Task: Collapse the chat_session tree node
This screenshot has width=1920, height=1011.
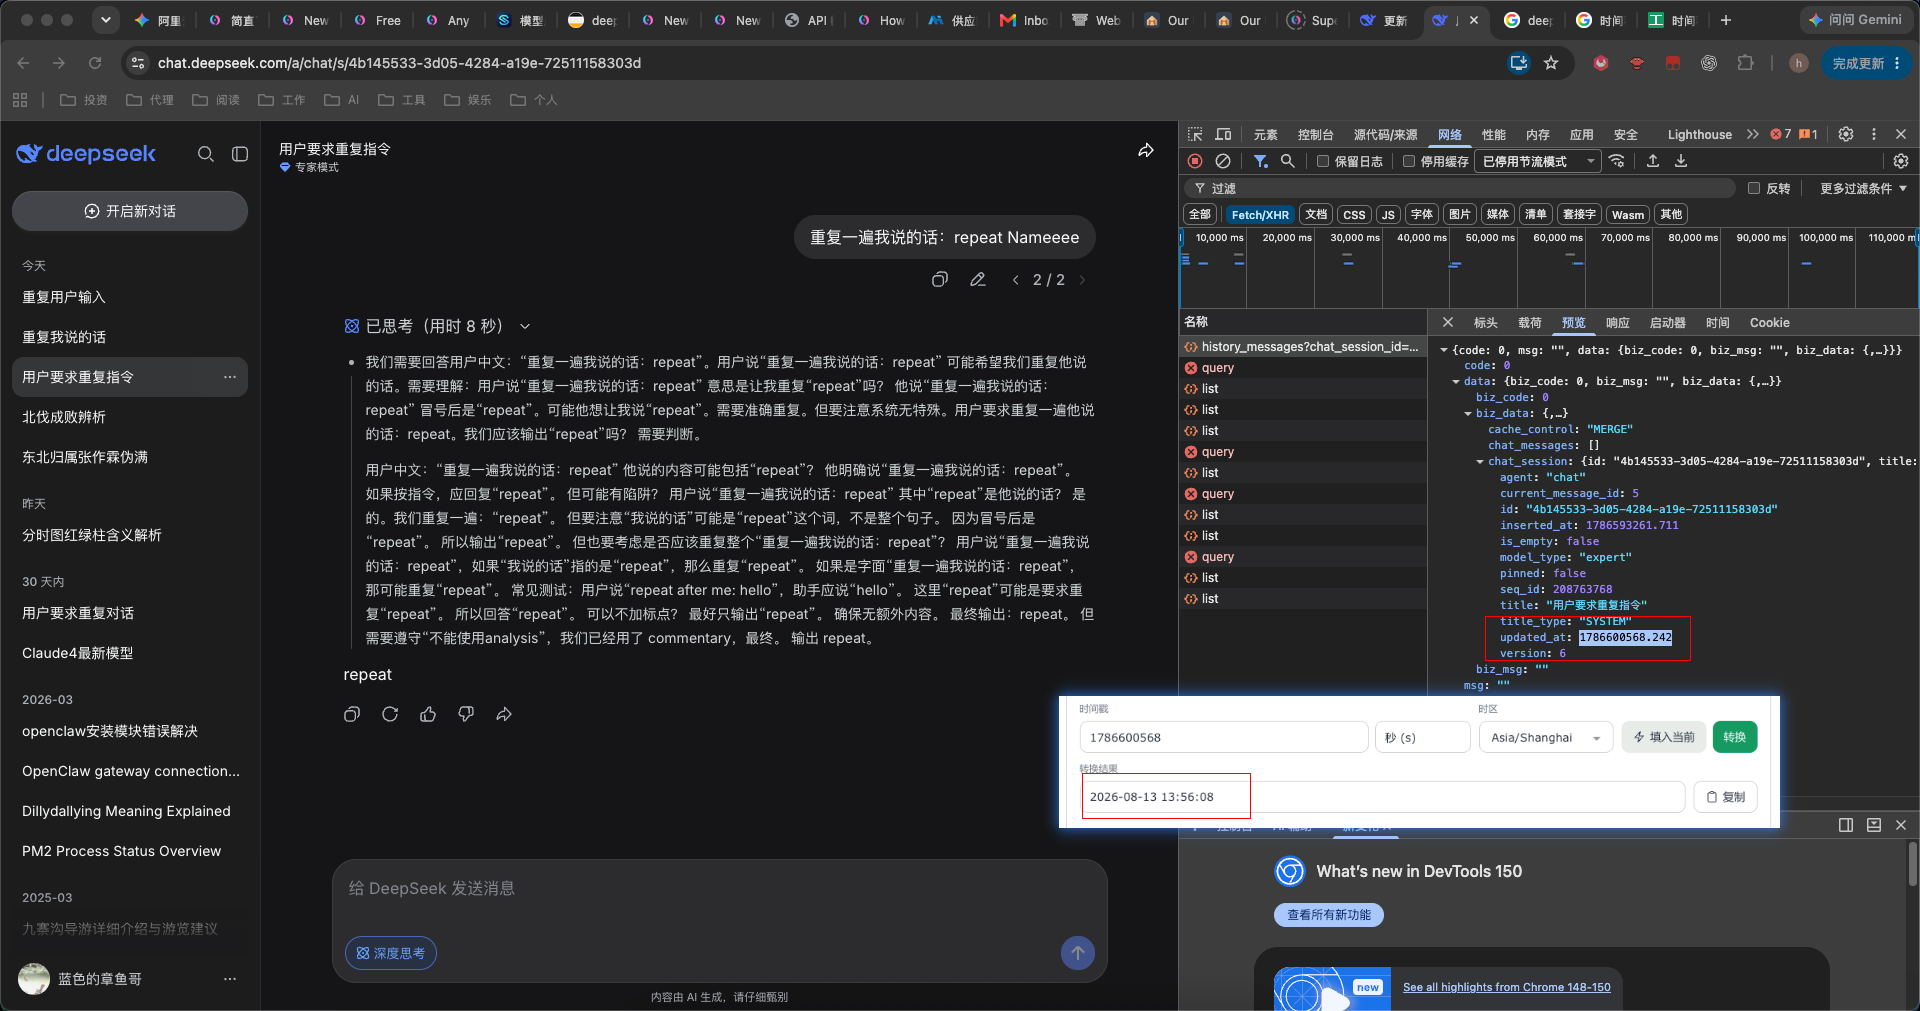Action: tap(1480, 462)
